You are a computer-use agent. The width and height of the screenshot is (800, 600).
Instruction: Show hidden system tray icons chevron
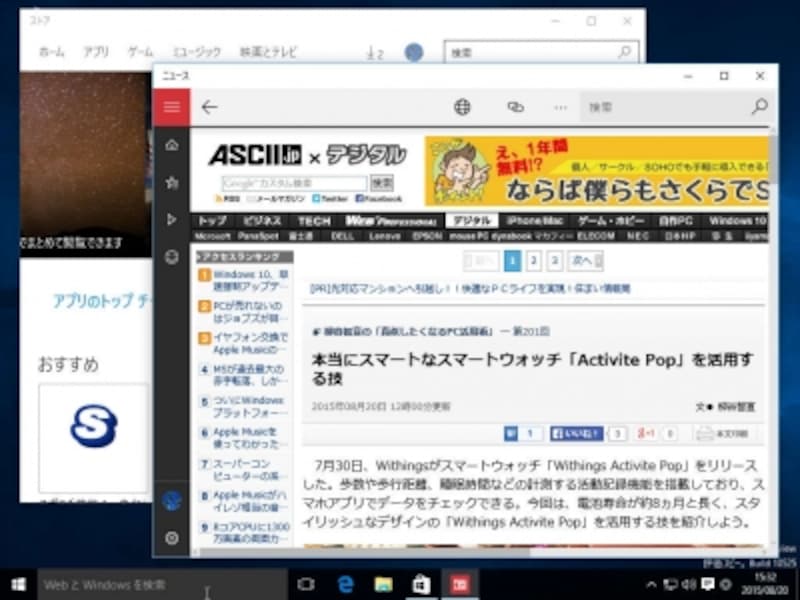point(652,584)
